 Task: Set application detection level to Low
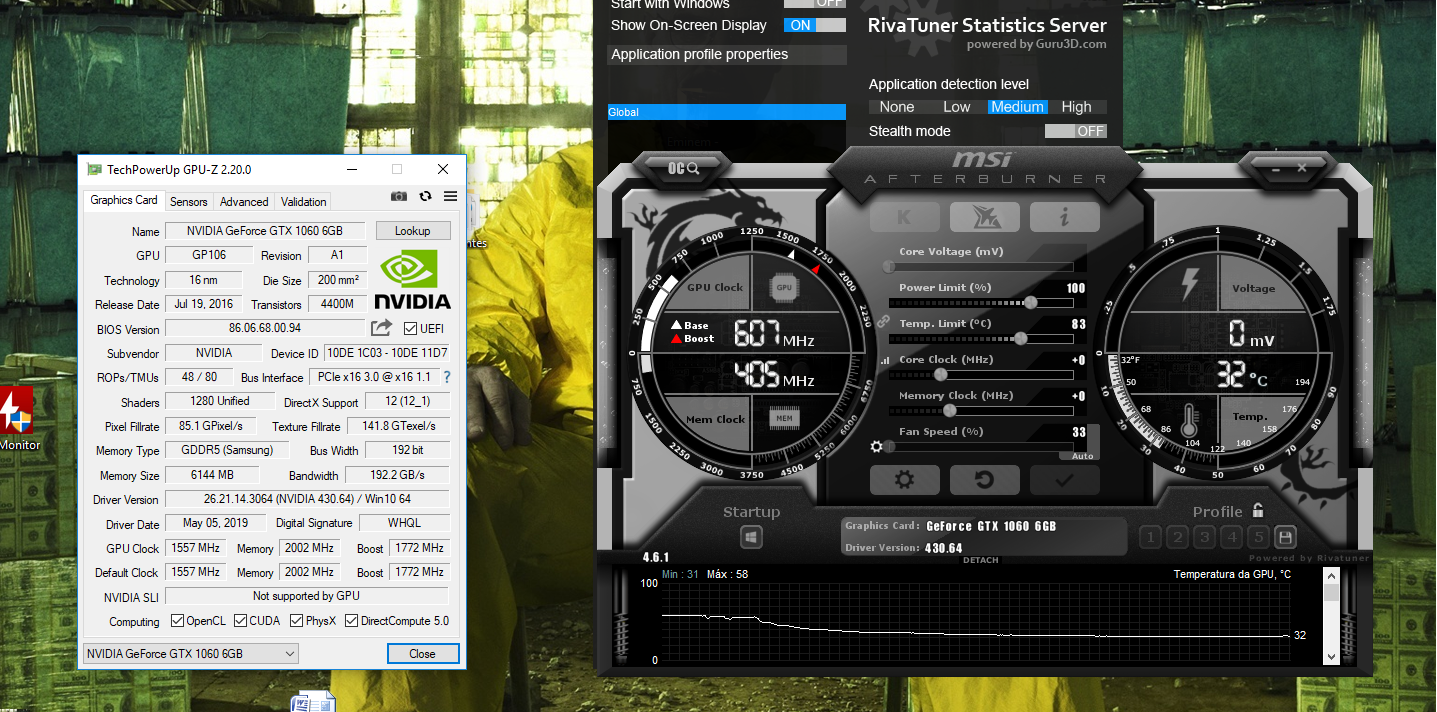(957, 107)
